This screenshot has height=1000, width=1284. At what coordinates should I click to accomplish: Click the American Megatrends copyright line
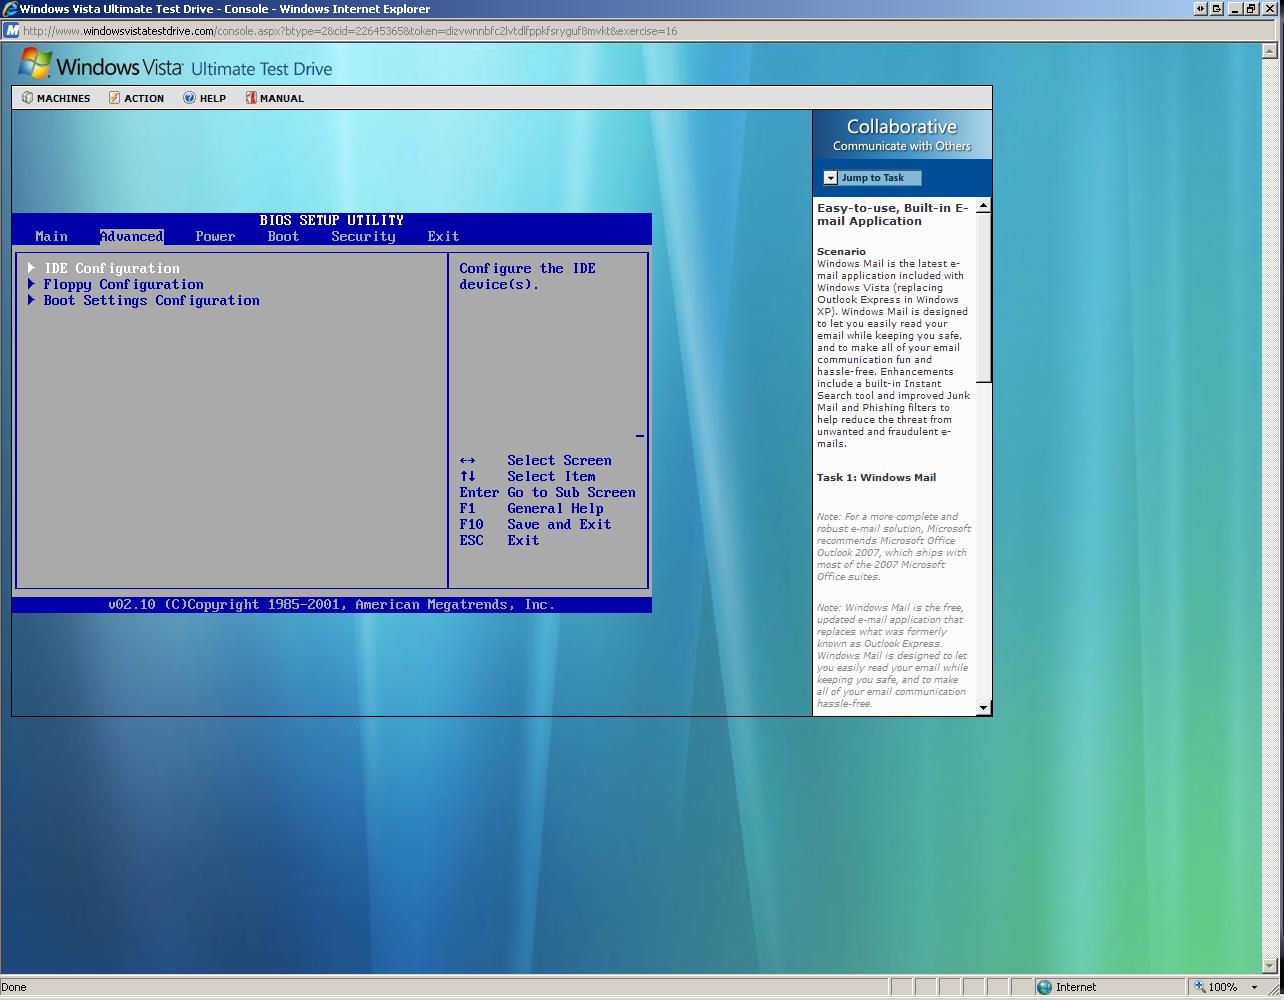click(331, 604)
